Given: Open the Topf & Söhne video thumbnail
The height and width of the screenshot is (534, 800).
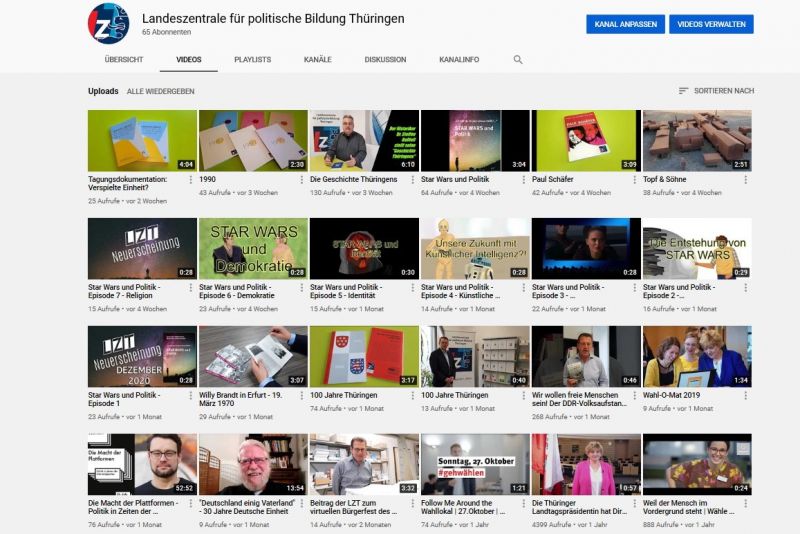Looking at the screenshot, I should click(x=697, y=141).
